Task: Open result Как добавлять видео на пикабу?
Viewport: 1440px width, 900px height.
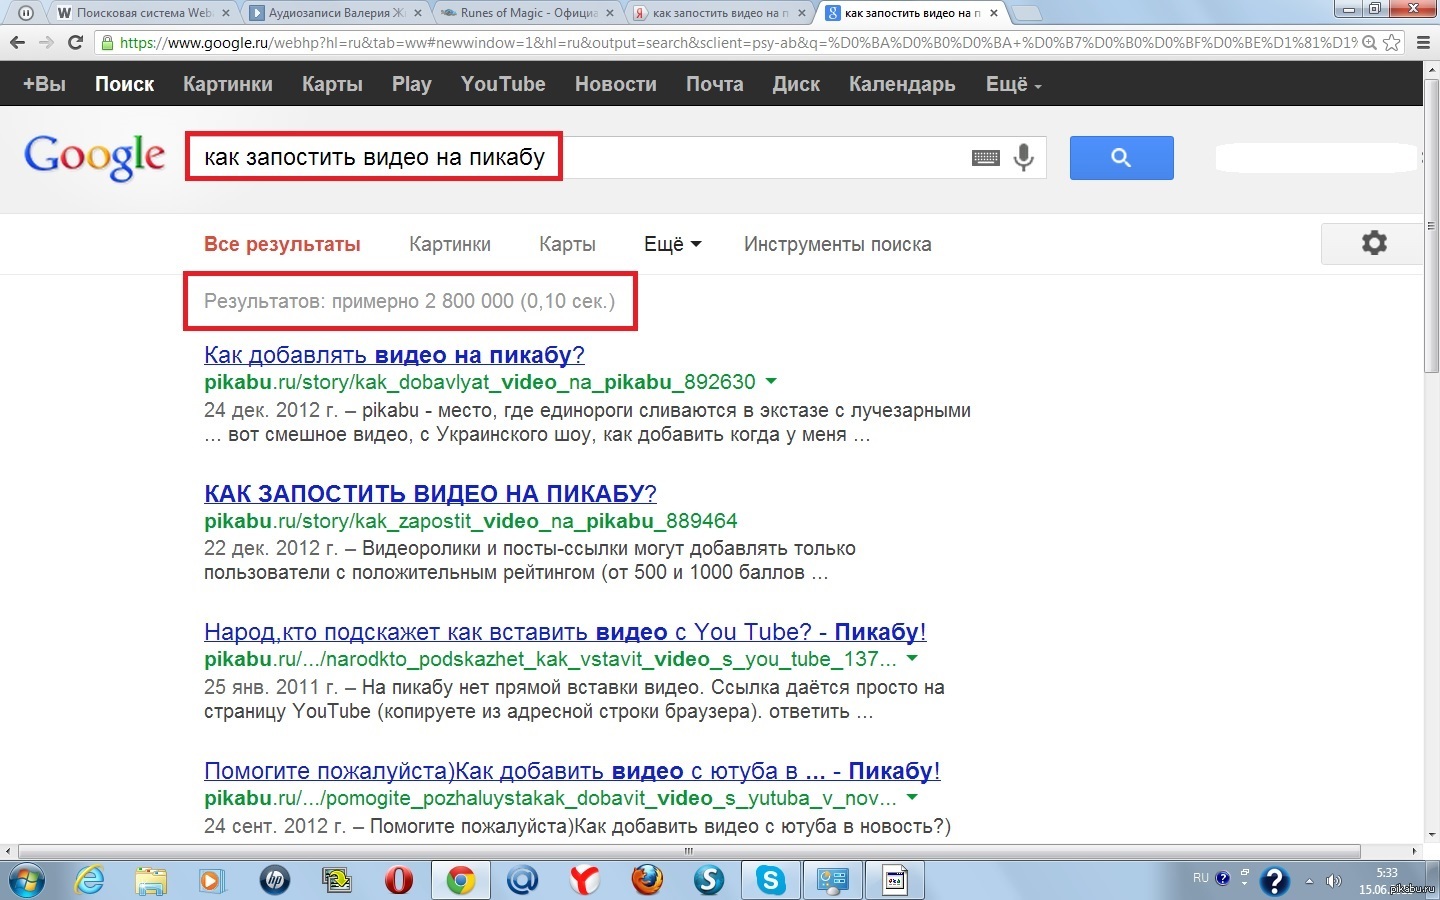Action: [394, 354]
